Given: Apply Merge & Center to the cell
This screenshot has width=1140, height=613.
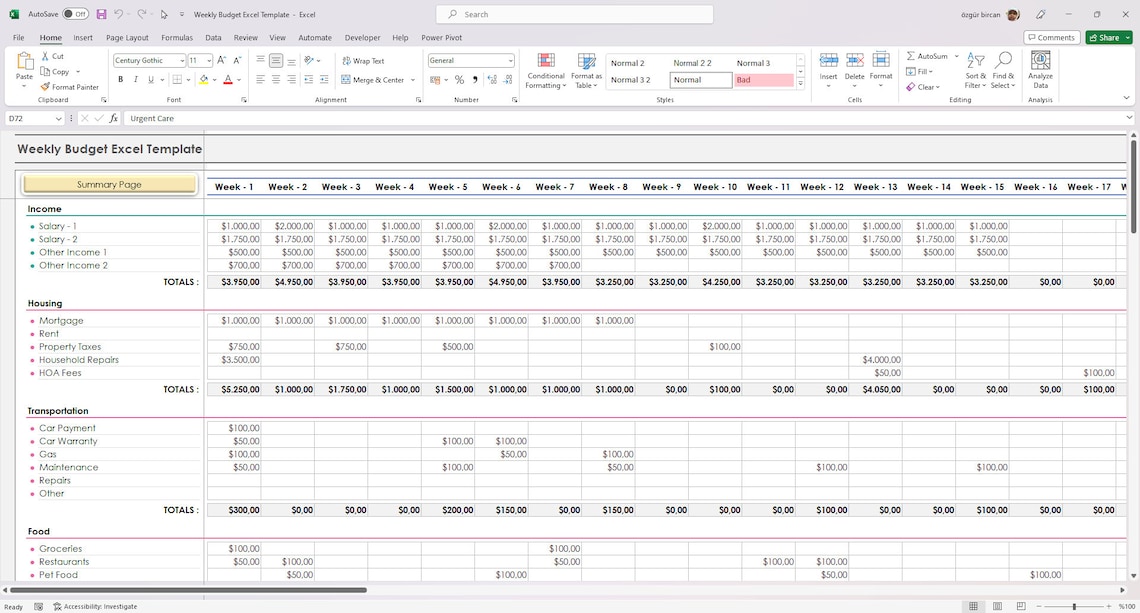Looking at the screenshot, I should point(373,79).
